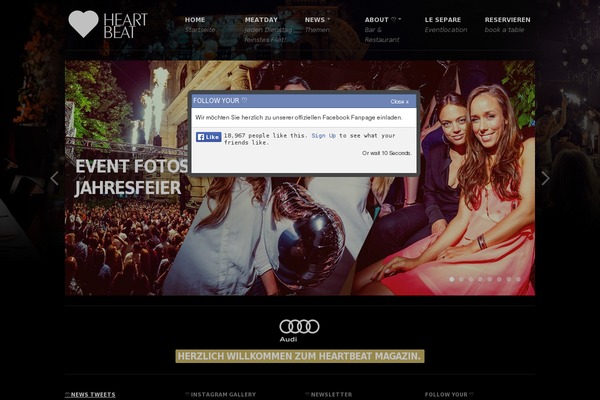The height and width of the screenshot is (400, 600).
Task: Click the Event Fotos Jahresfeier headline
Action: click(132, 177)
